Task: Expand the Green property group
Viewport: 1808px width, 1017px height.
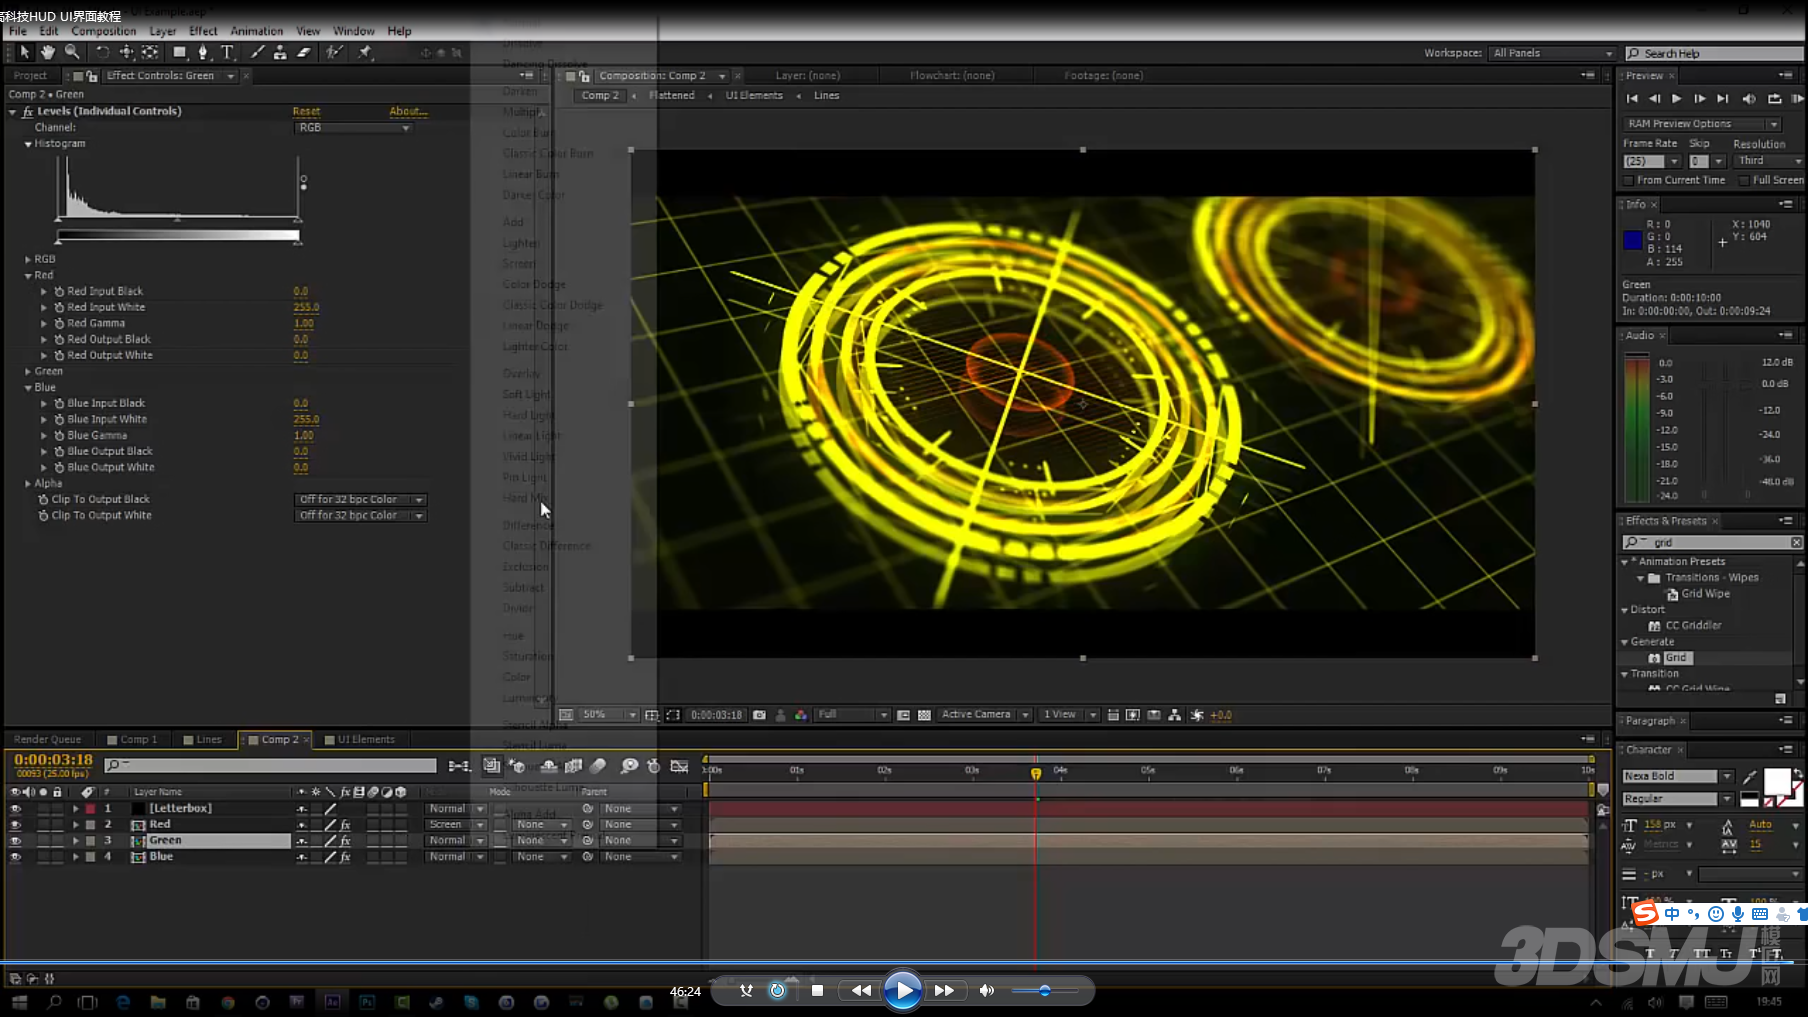Action: pos(28,371)
